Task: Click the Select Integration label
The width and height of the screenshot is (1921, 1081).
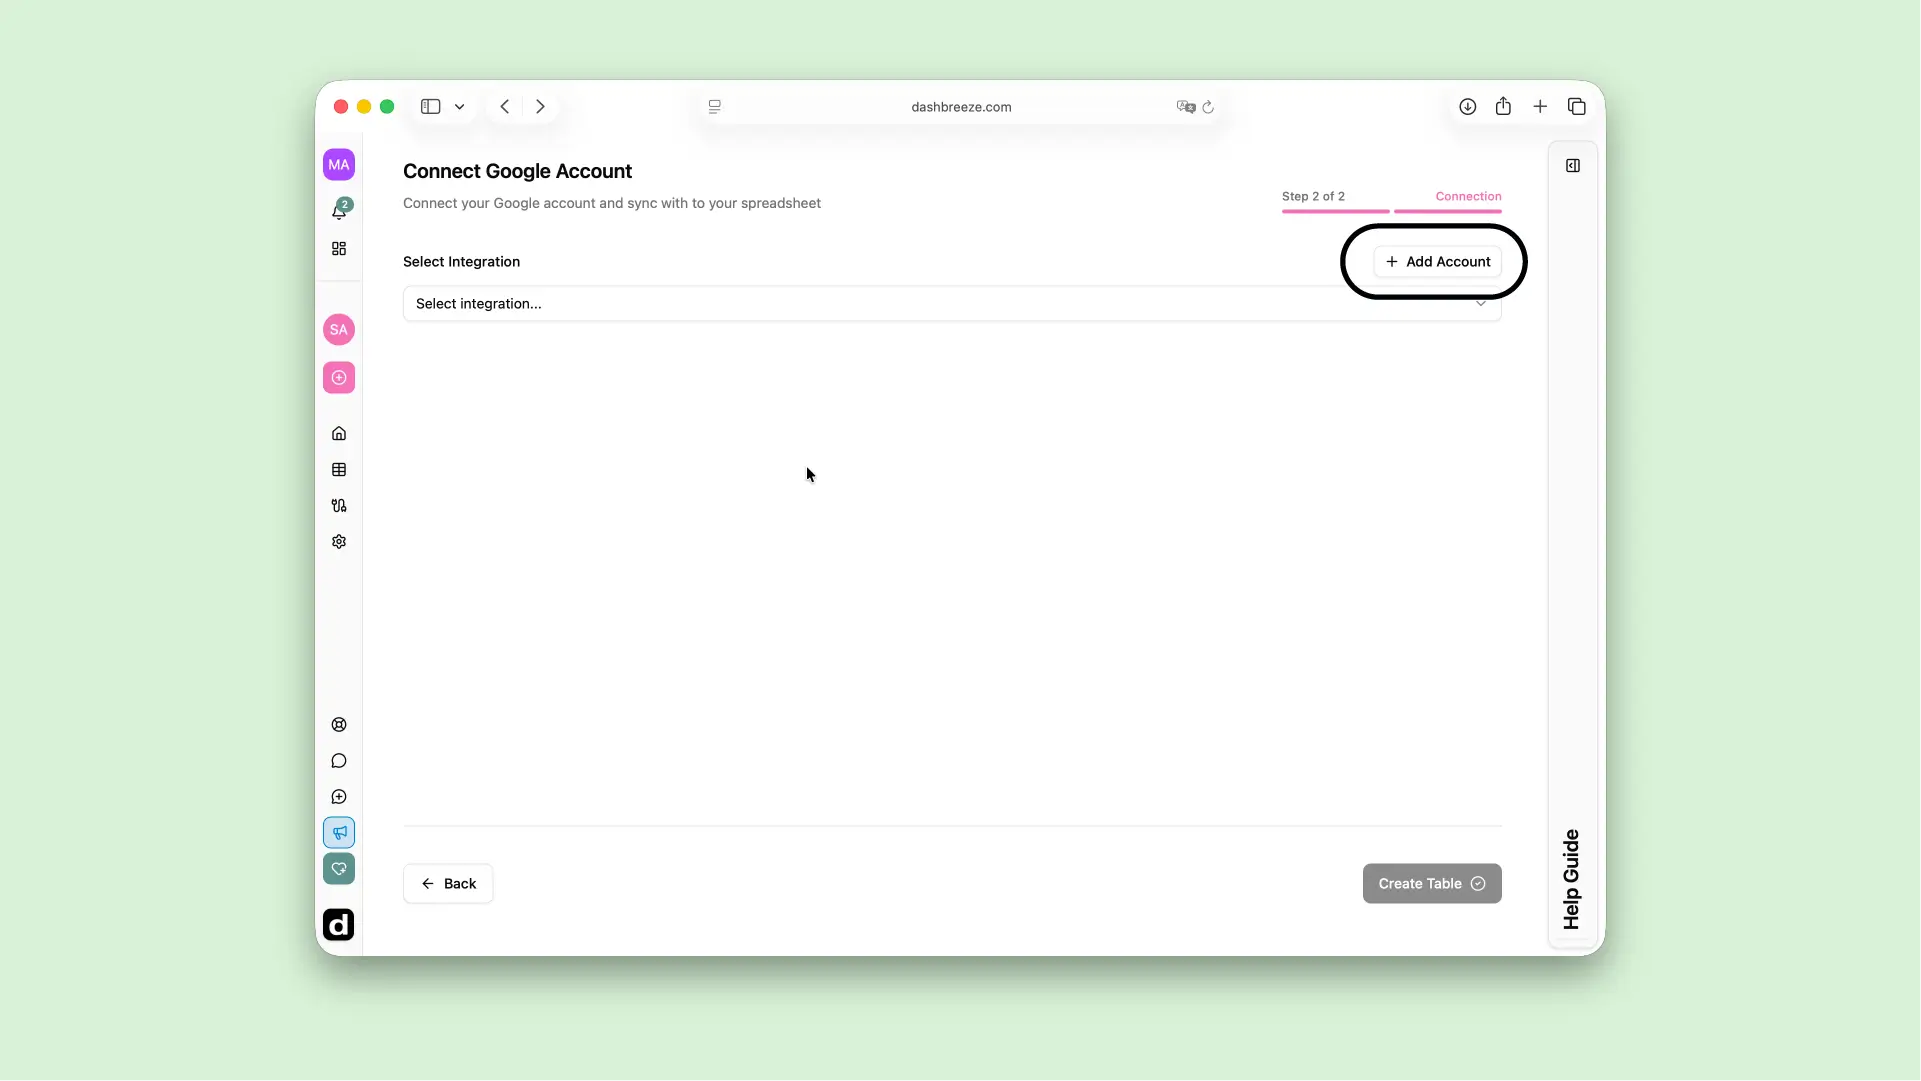Action: click(x=462, y=262)
